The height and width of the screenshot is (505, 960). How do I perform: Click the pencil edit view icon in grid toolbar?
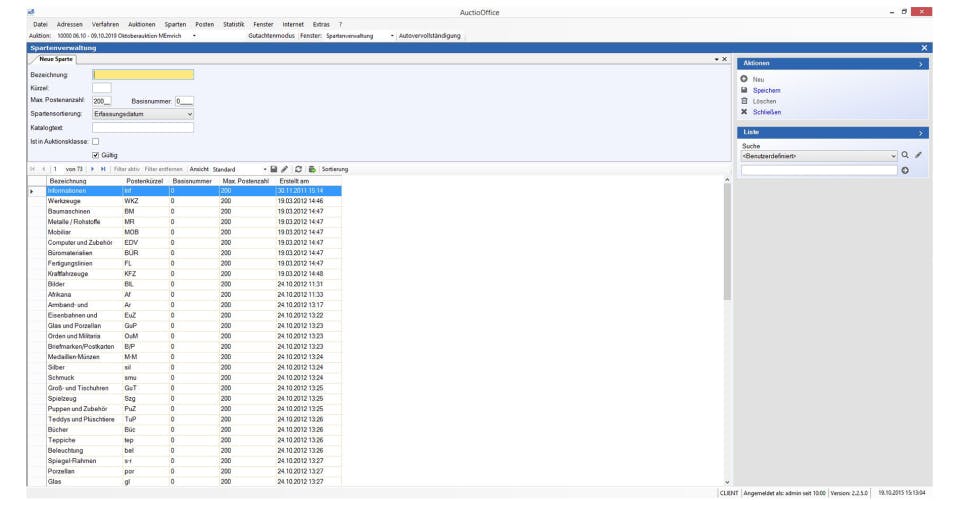click(x=284, y=169)
